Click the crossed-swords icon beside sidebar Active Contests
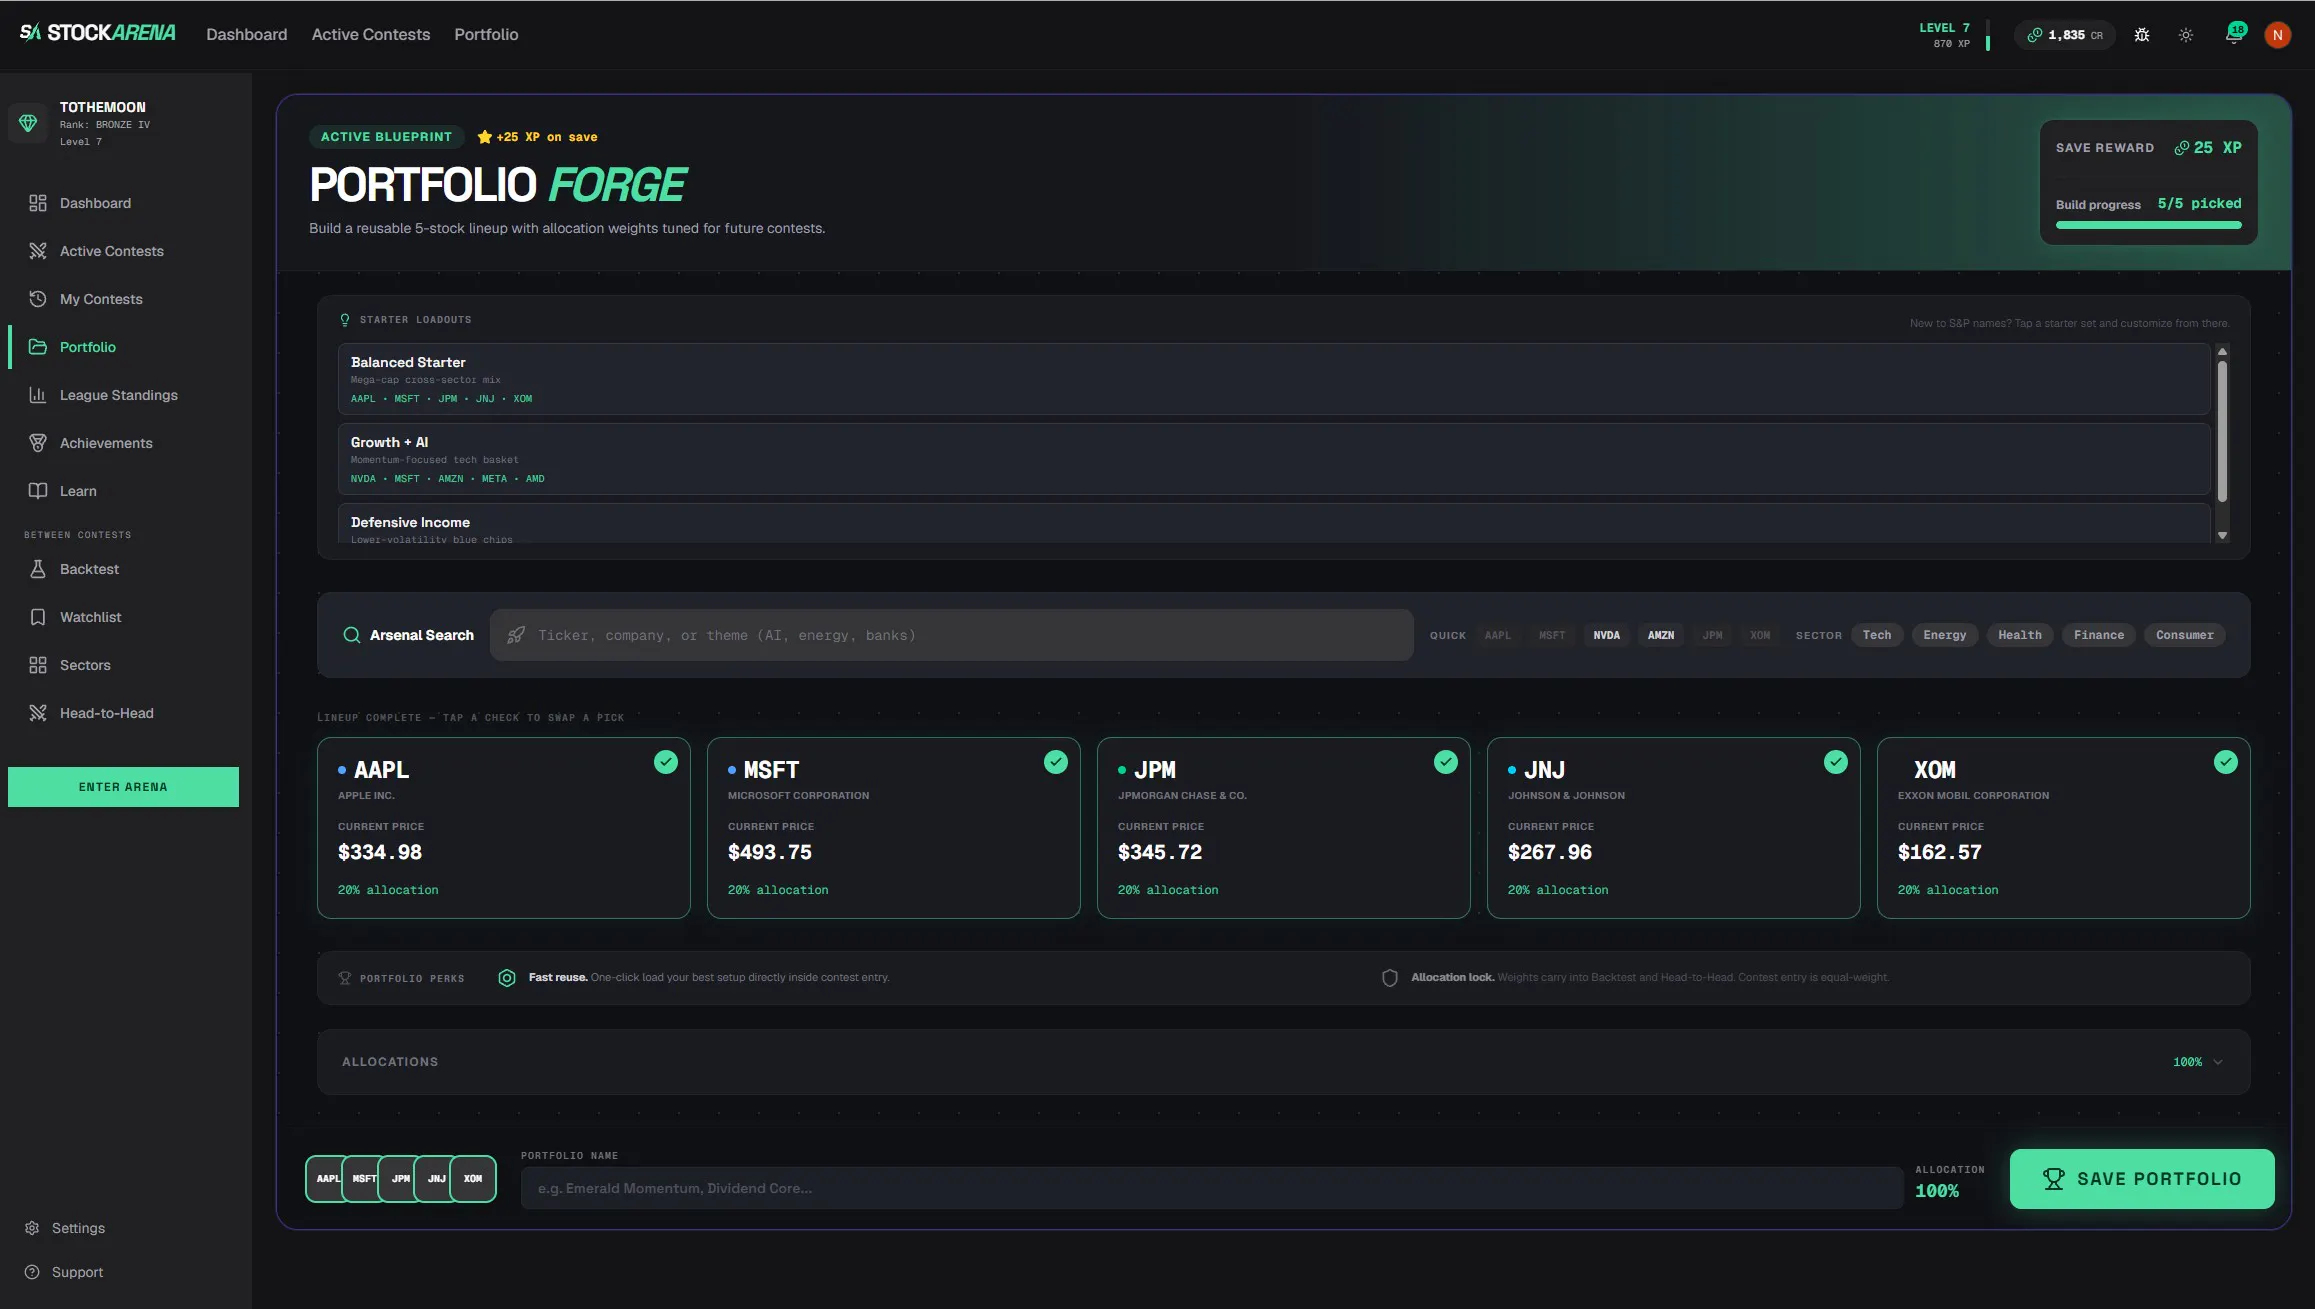 click(38, 251)
